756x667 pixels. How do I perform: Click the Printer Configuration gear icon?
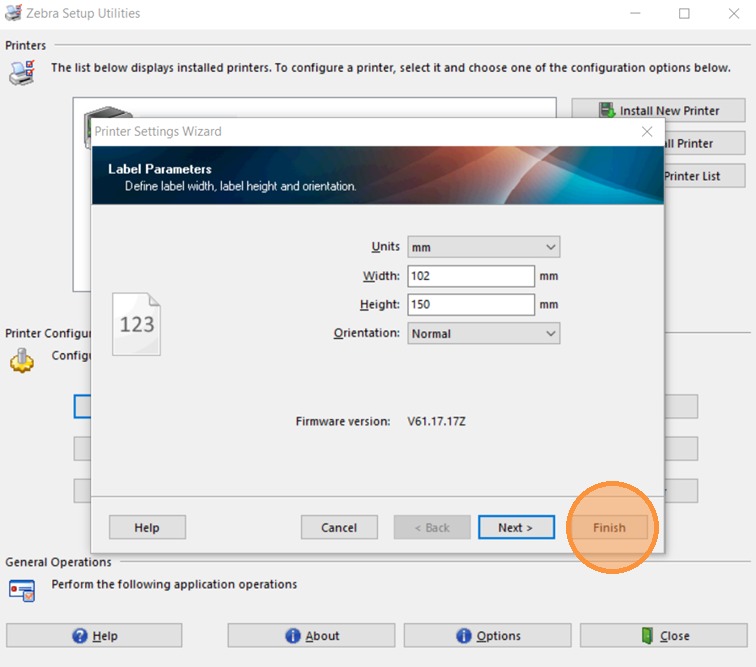click(22, 361)
